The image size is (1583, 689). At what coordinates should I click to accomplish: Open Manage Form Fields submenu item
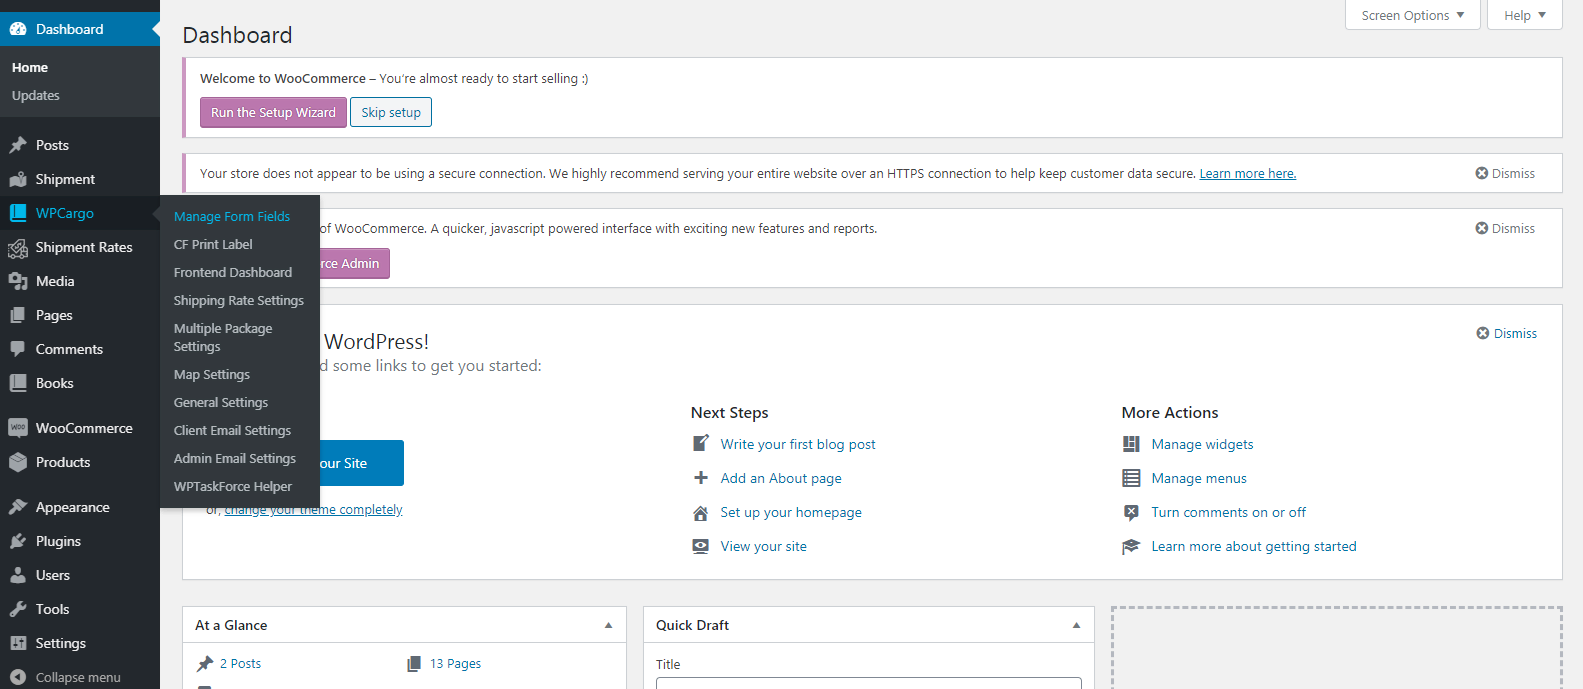tap(232, 216)
